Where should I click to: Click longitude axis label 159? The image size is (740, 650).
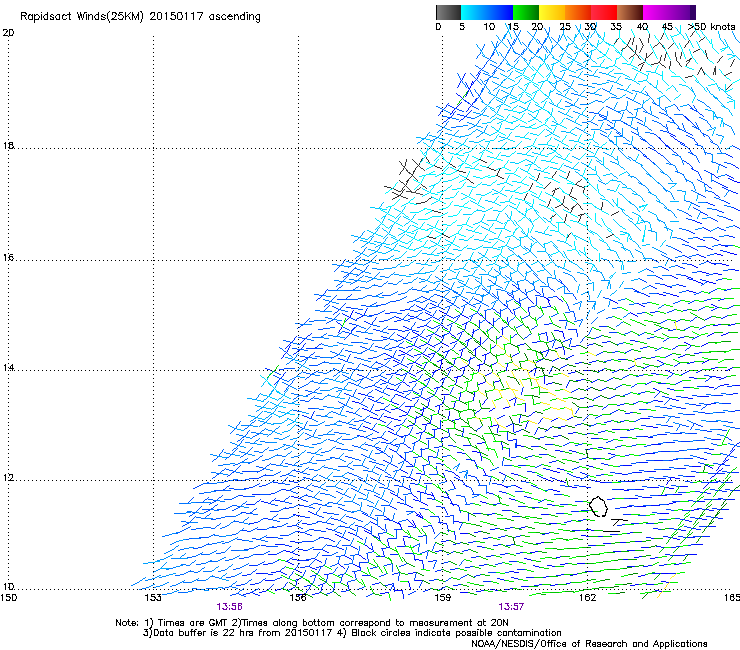pyautogui.click(x=442, y=598)
